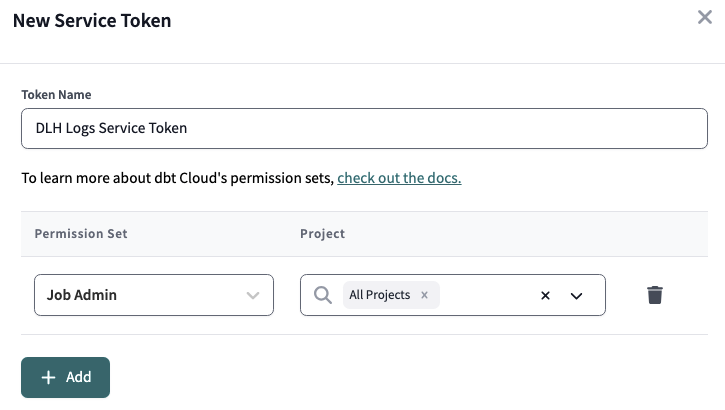Viewport: 725px width, 410px height.
Task: Click the Token Name input field
Action: 363,128
